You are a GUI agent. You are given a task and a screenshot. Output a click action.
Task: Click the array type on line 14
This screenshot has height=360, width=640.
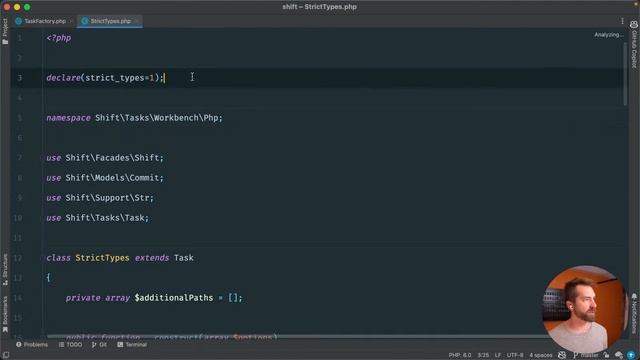(x=118, y=298)
